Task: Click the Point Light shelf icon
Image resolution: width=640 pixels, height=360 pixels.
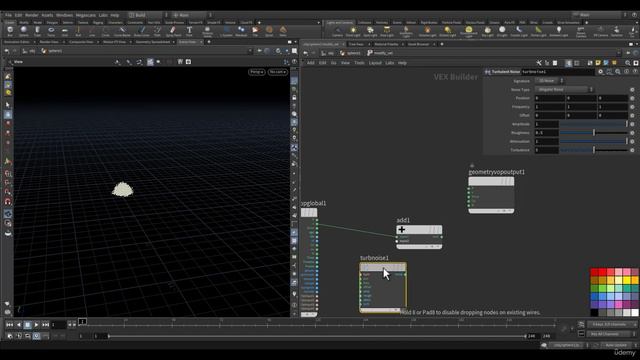Action: pyautogui.click(x=353, y=31)
